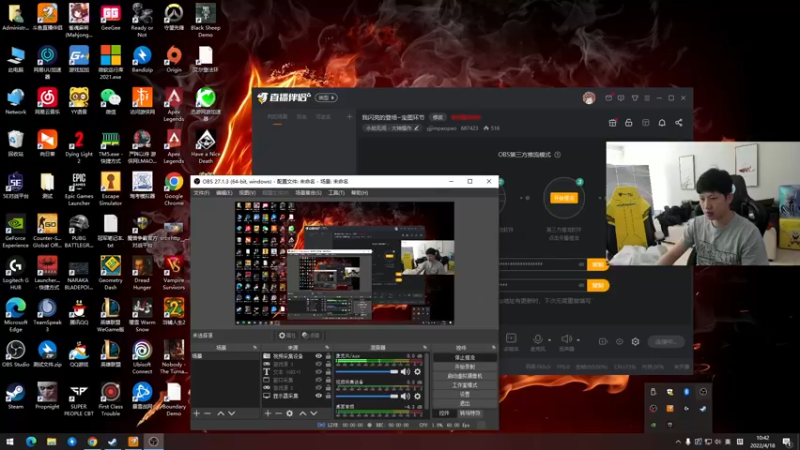Open 编辑(E) menu in OBS
The height and width of the screenshot is (450, 800).
pos(224,193)
